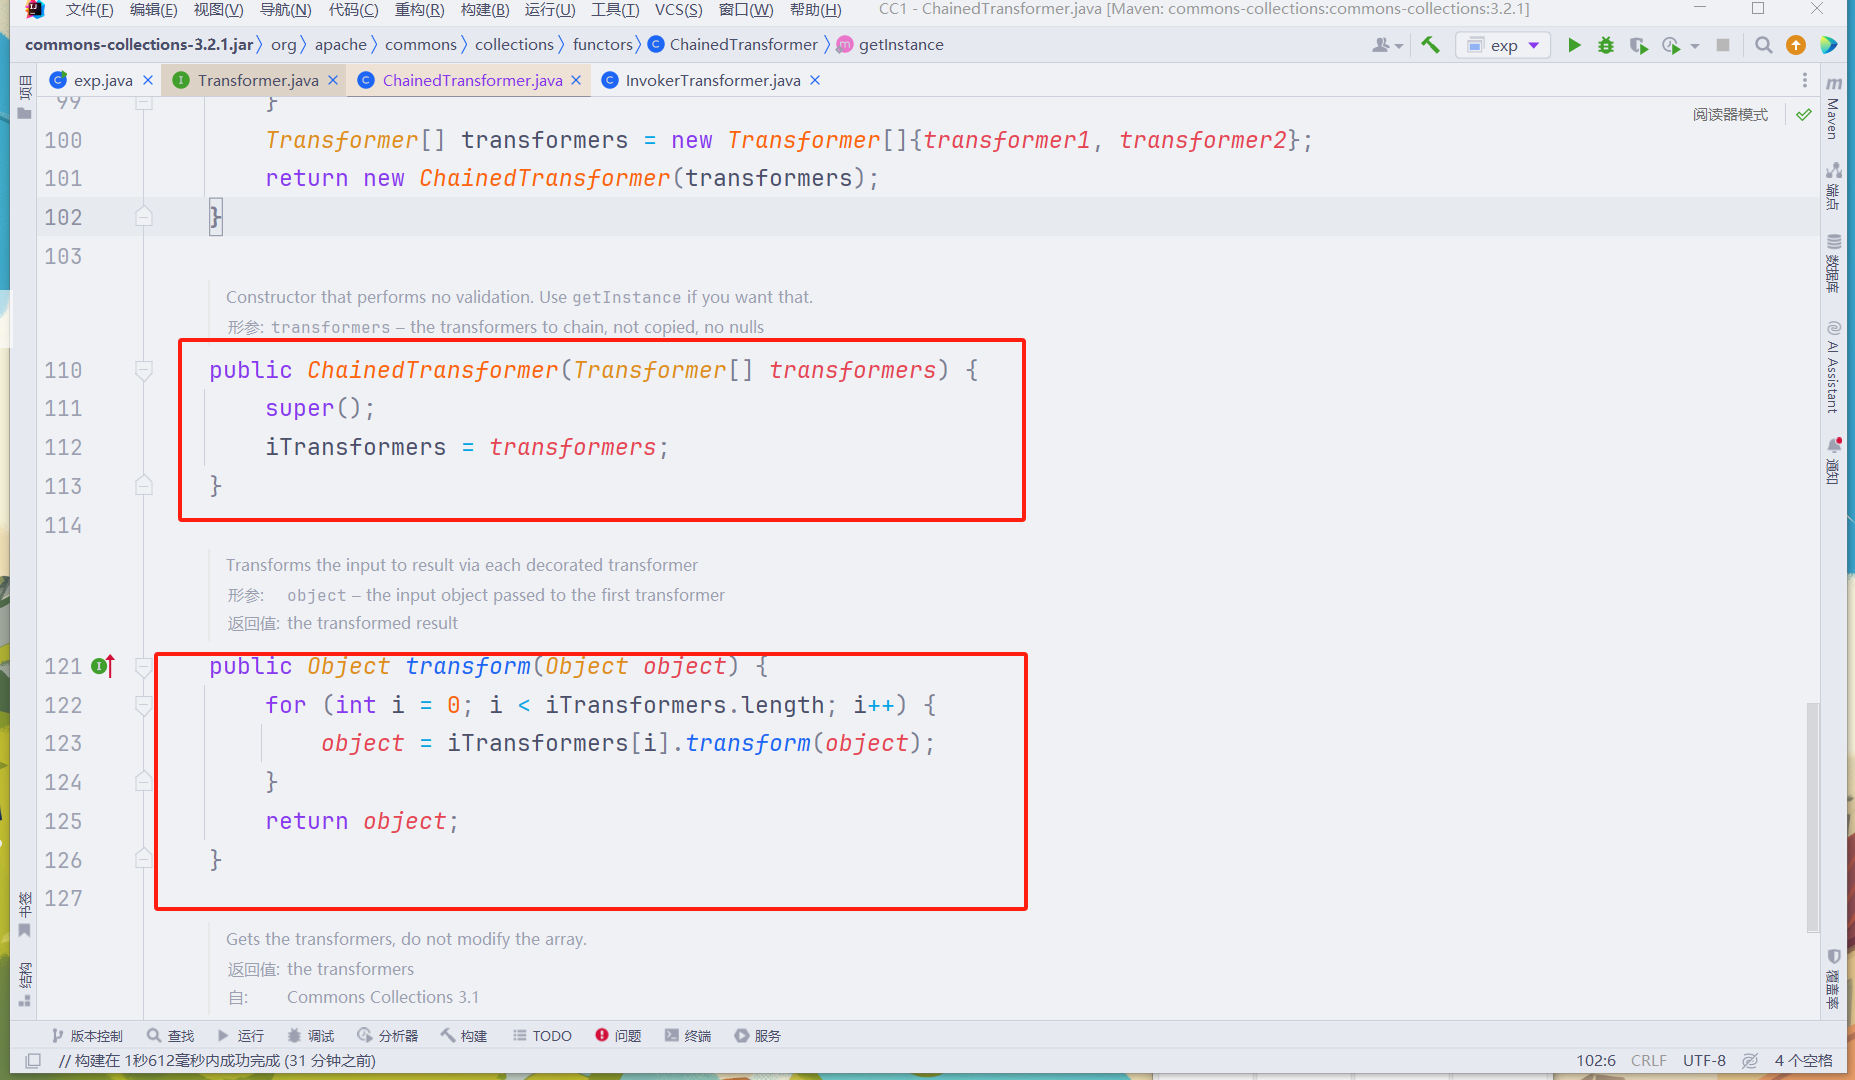Run the exp configuration with green Run icon
This screenshot has width=1855, height=1080.
click(1574, 45)
